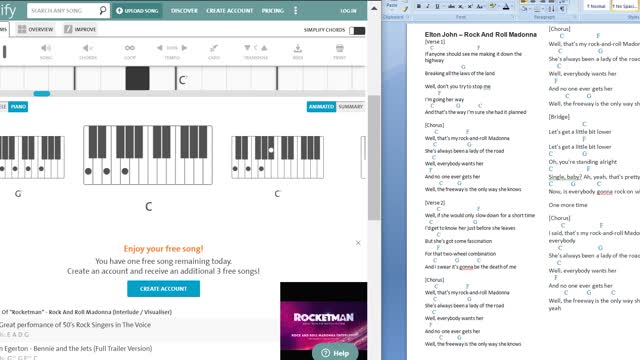Open the Discover menu item
Image resolution: width=640 pixels, height=360 pixels.
click(x=184, y=11)
